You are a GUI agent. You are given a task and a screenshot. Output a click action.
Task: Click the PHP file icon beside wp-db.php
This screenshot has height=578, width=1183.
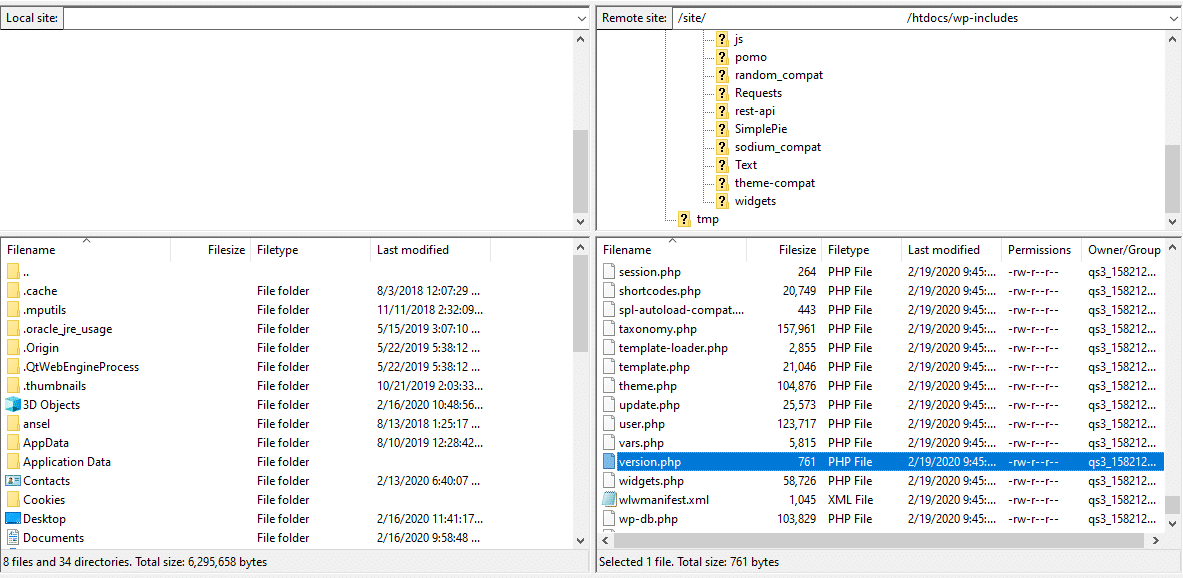[x=609, y=518]
